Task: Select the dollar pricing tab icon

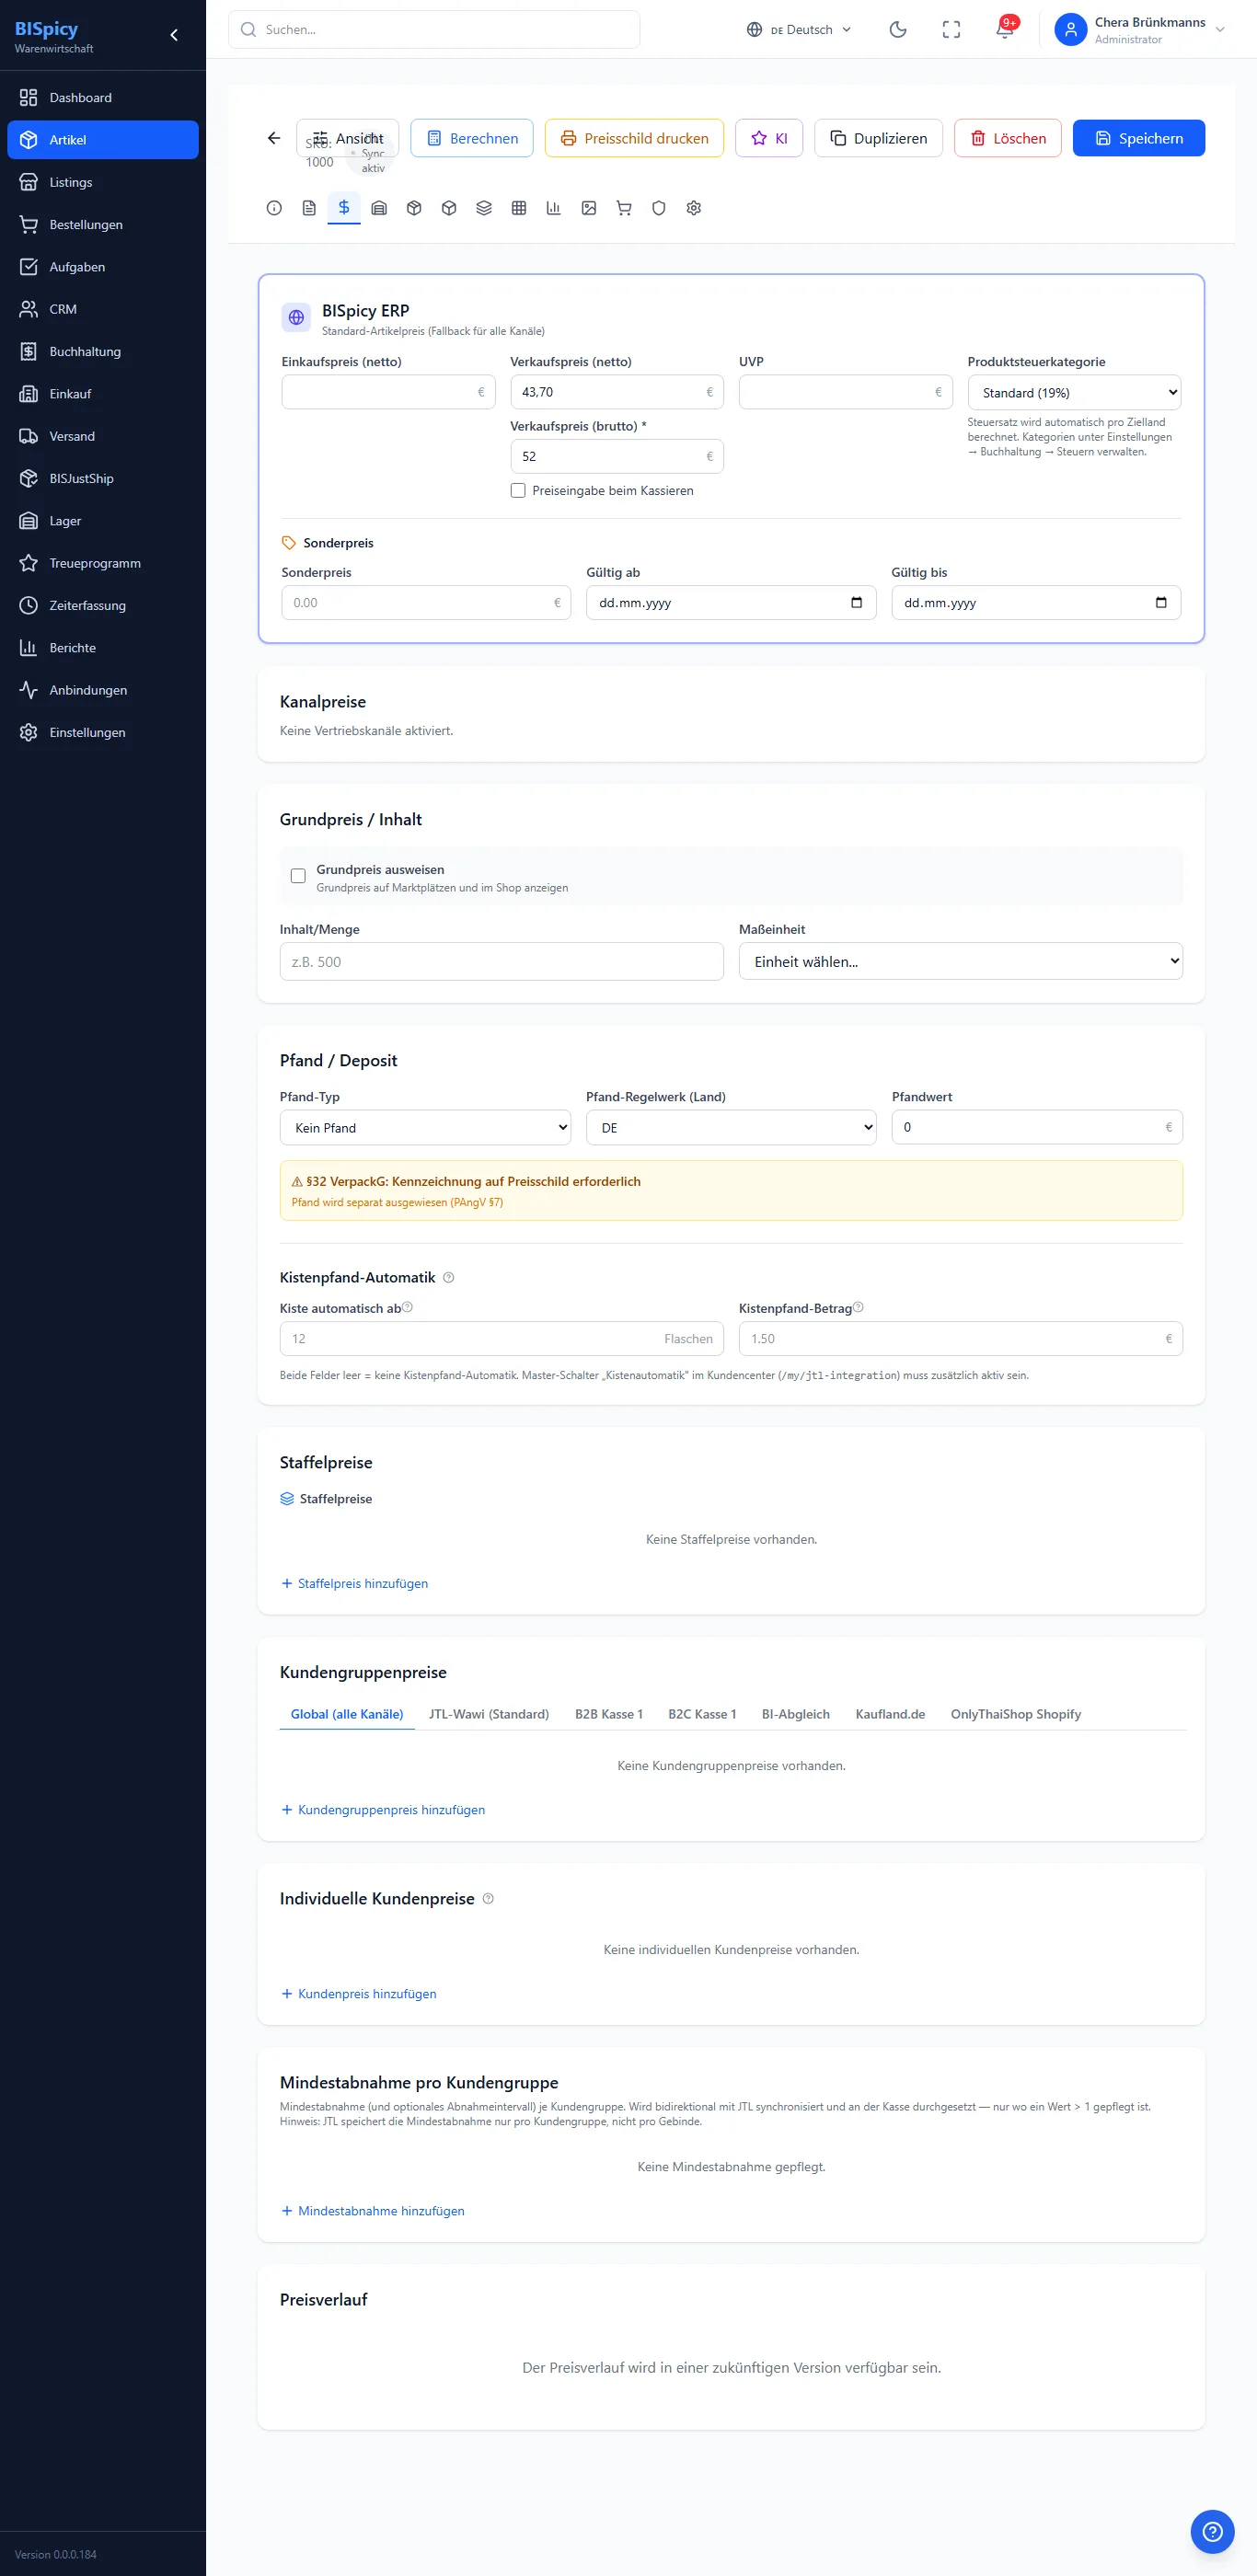Action: pos(344,207)
